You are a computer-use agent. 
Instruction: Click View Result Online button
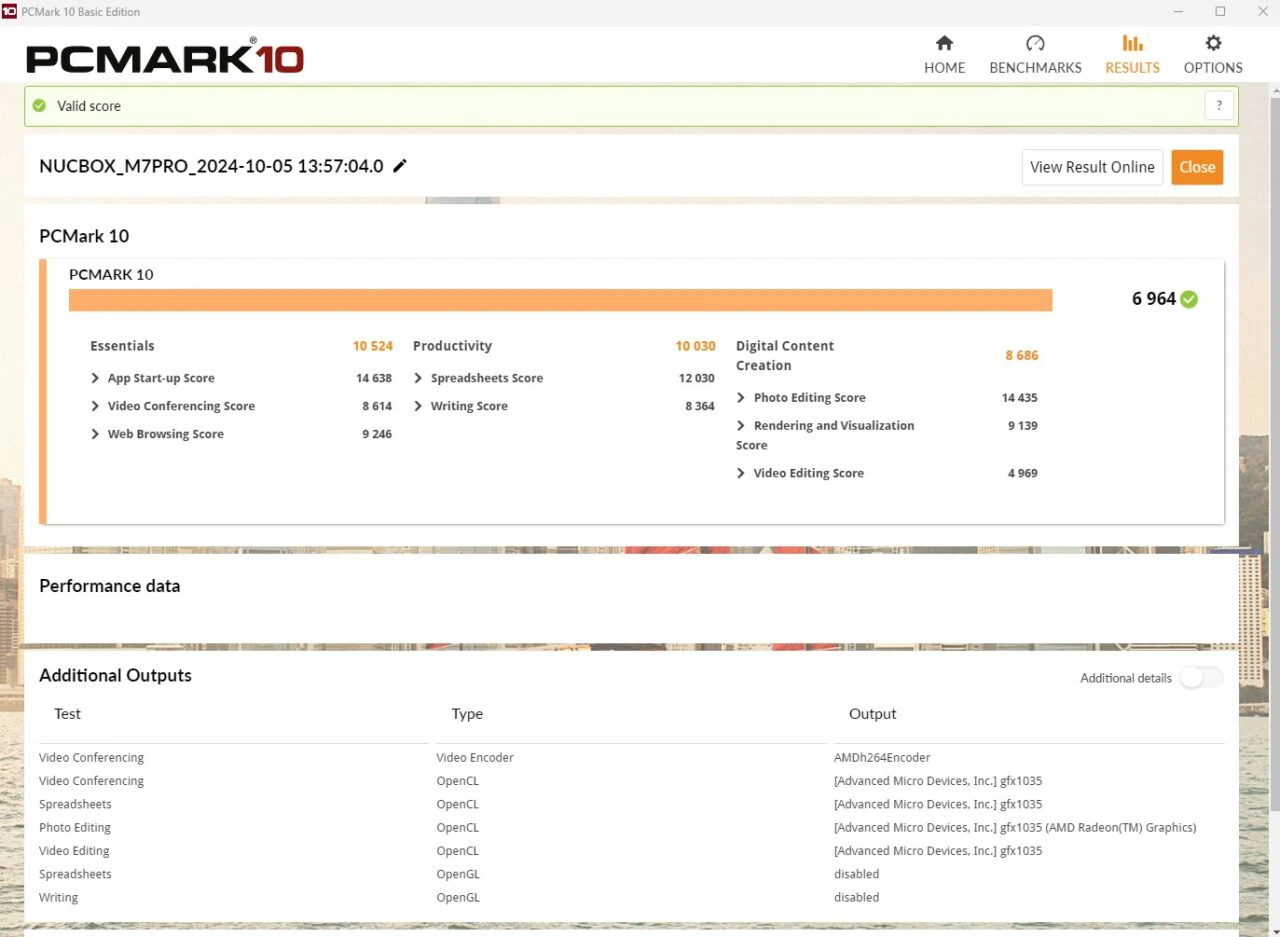point(1092,167)
